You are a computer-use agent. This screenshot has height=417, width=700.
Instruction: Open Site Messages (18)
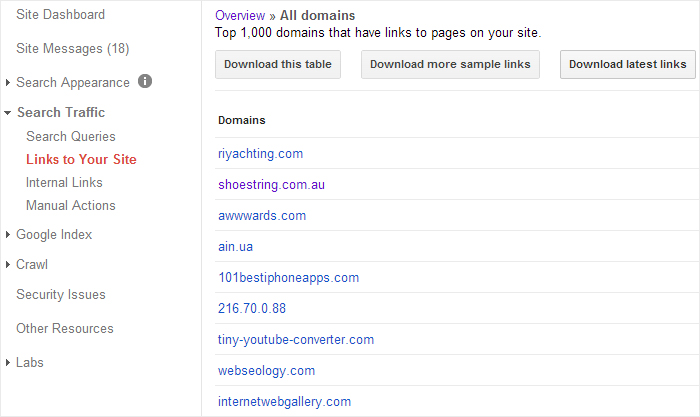(72, 49)
